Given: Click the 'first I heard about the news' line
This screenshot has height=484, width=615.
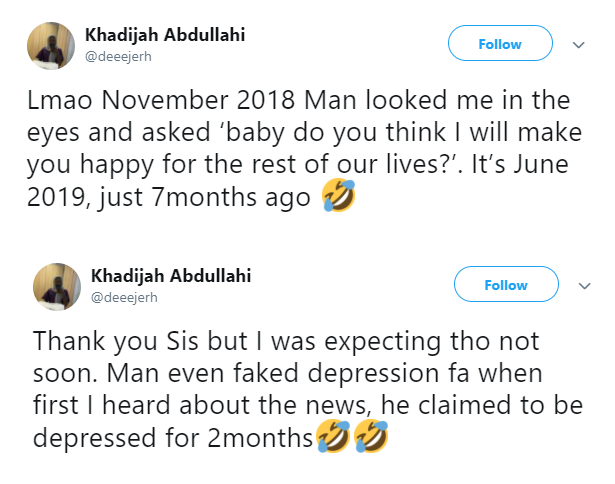Looking at the screenshot, I should [x=290, y=407].
